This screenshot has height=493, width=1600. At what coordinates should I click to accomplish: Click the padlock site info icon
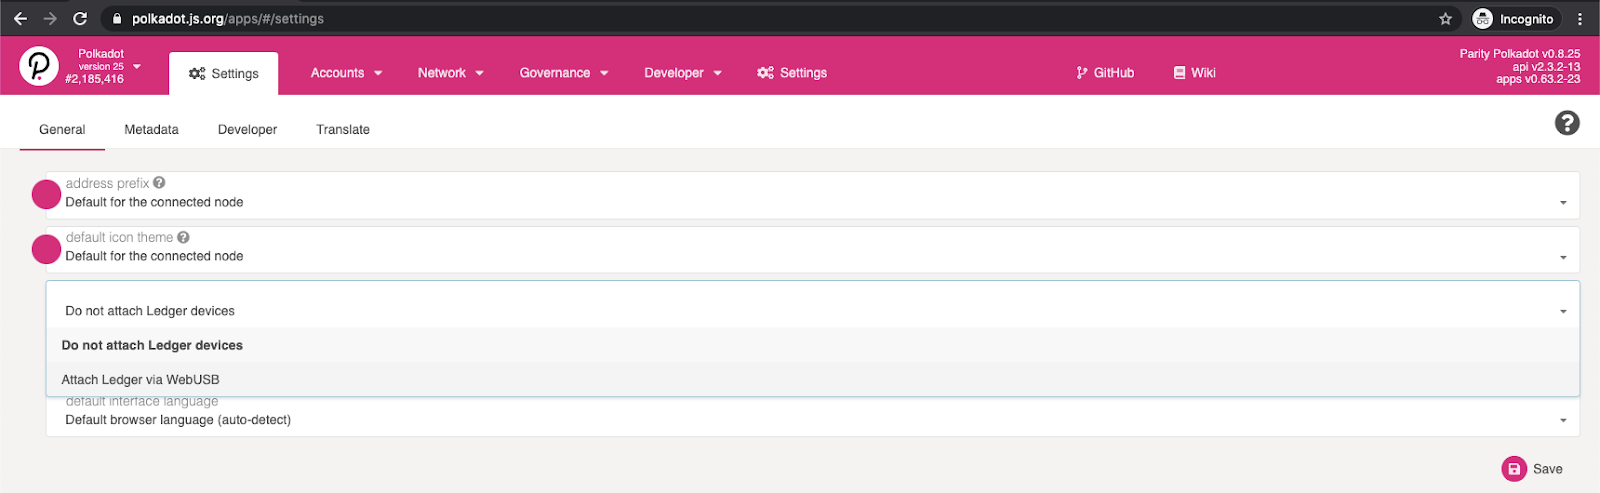pyautogui.click(x=117, y=19)
